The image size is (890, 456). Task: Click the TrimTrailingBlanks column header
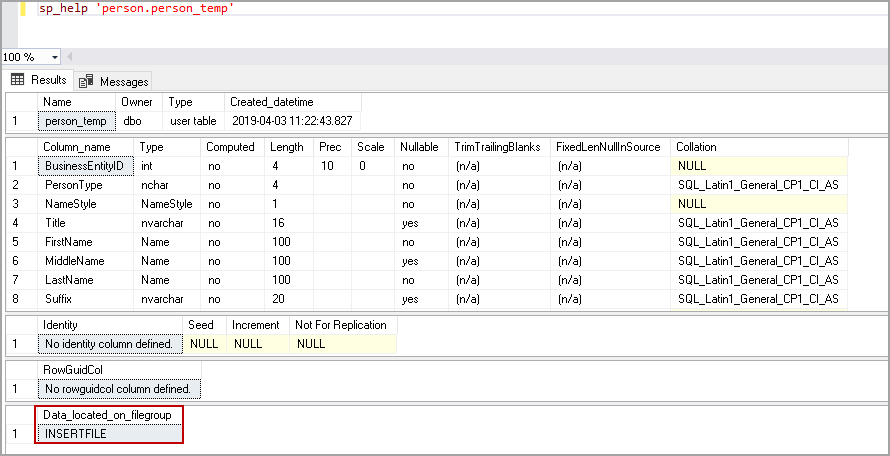click(498, 147)
